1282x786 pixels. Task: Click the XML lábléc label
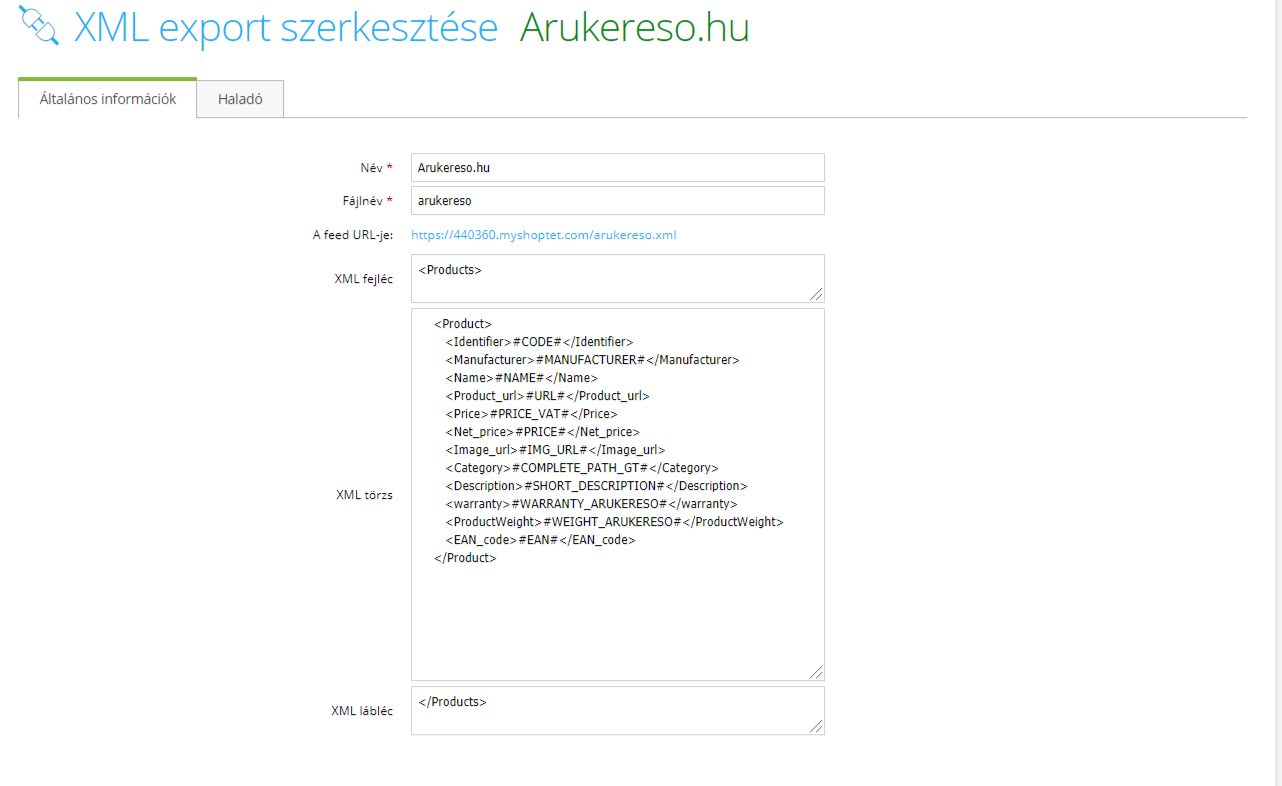(362, 711)
